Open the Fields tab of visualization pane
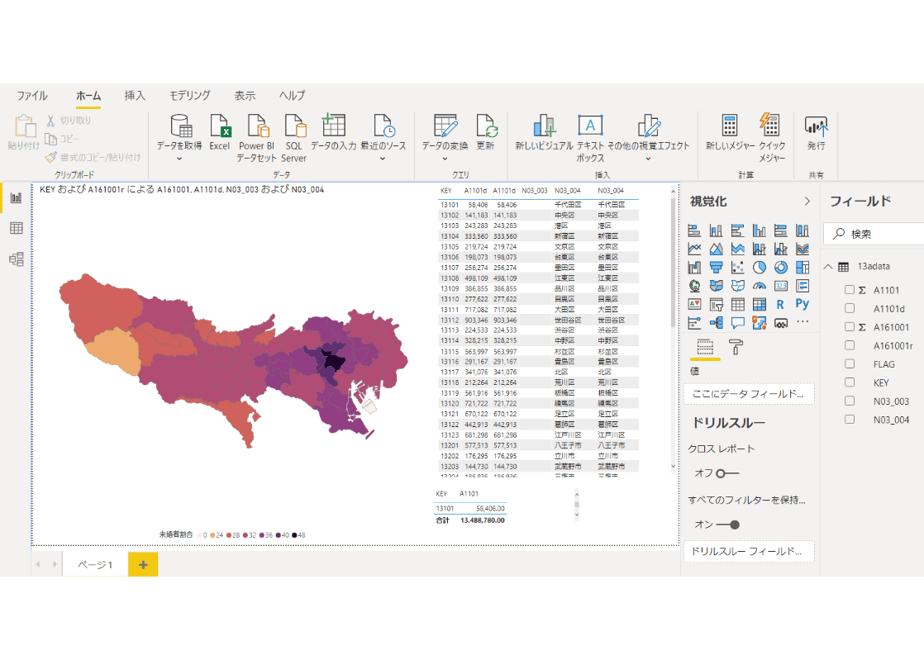Screen dimensions: 924x660 pos(705,346)
